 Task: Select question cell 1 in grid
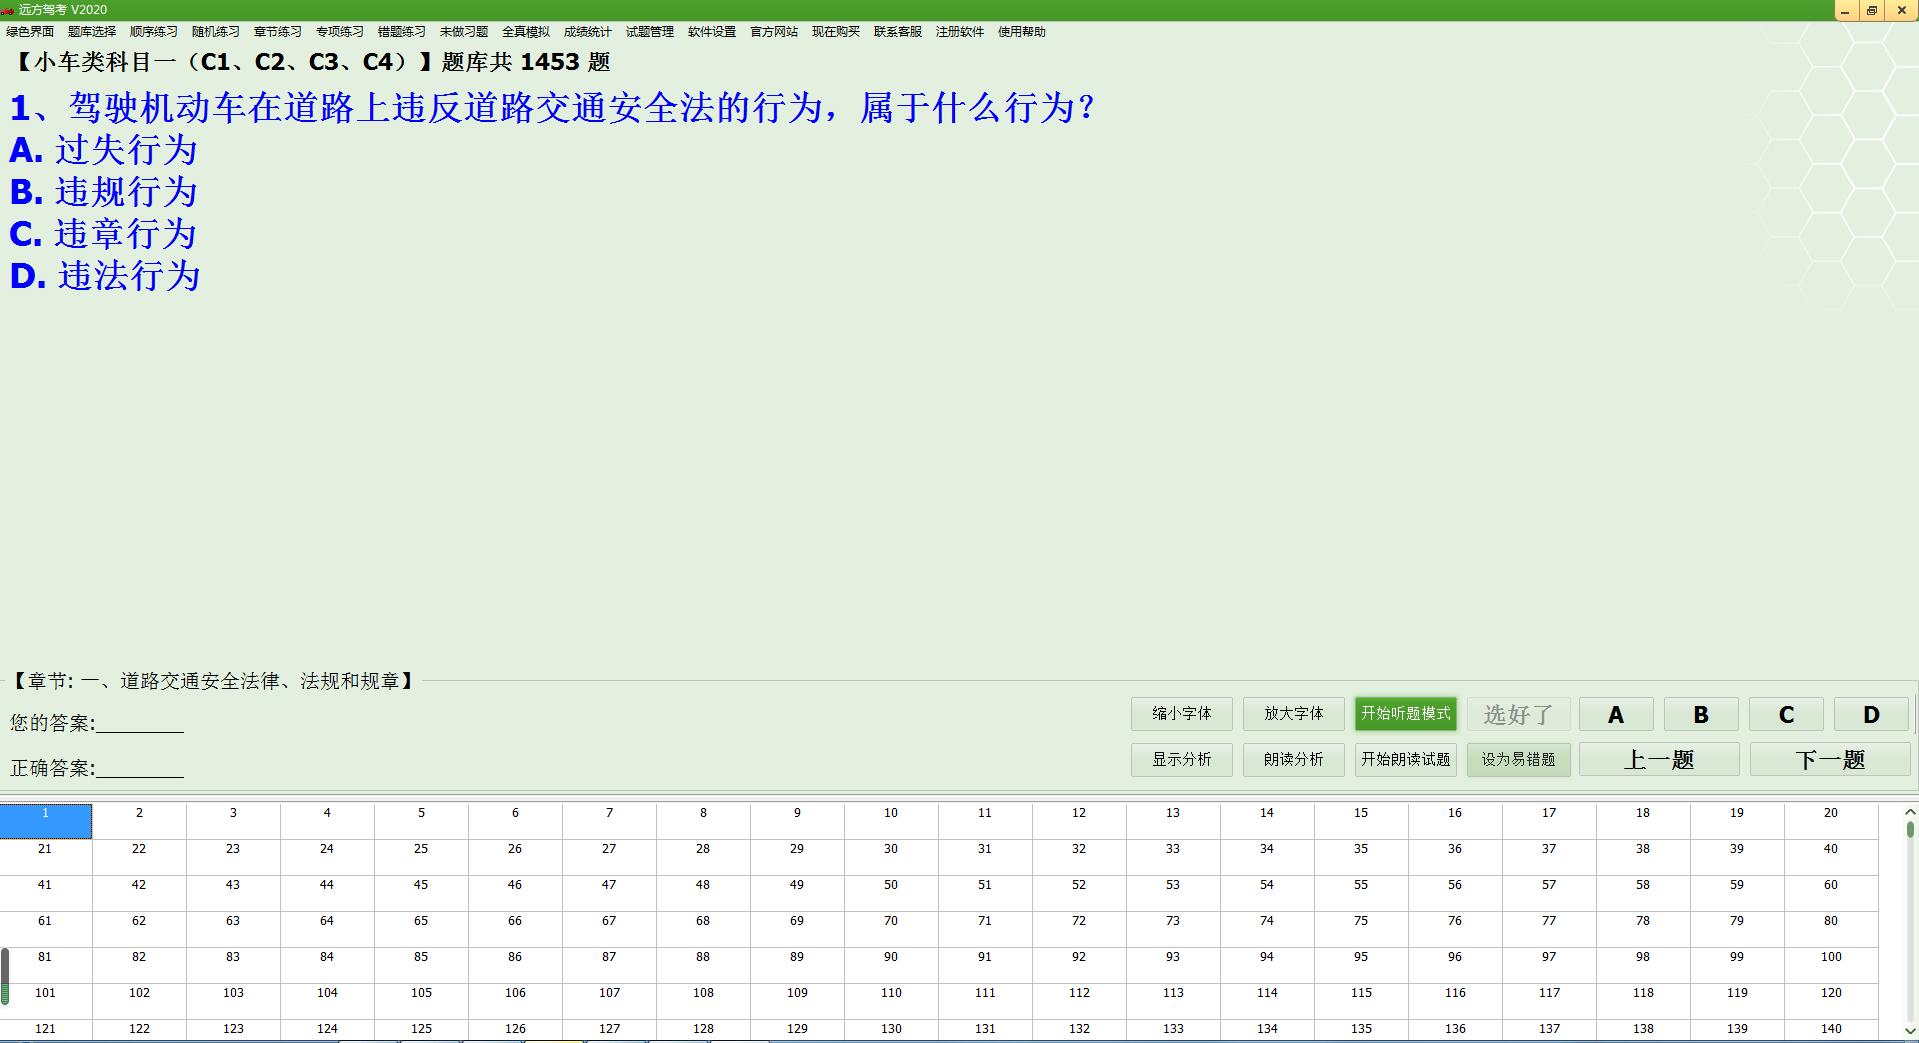click(45, 821)
